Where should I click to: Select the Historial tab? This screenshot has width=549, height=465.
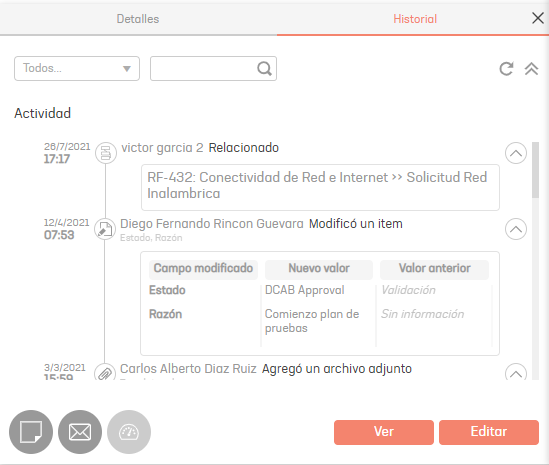(x=415, y=19)
